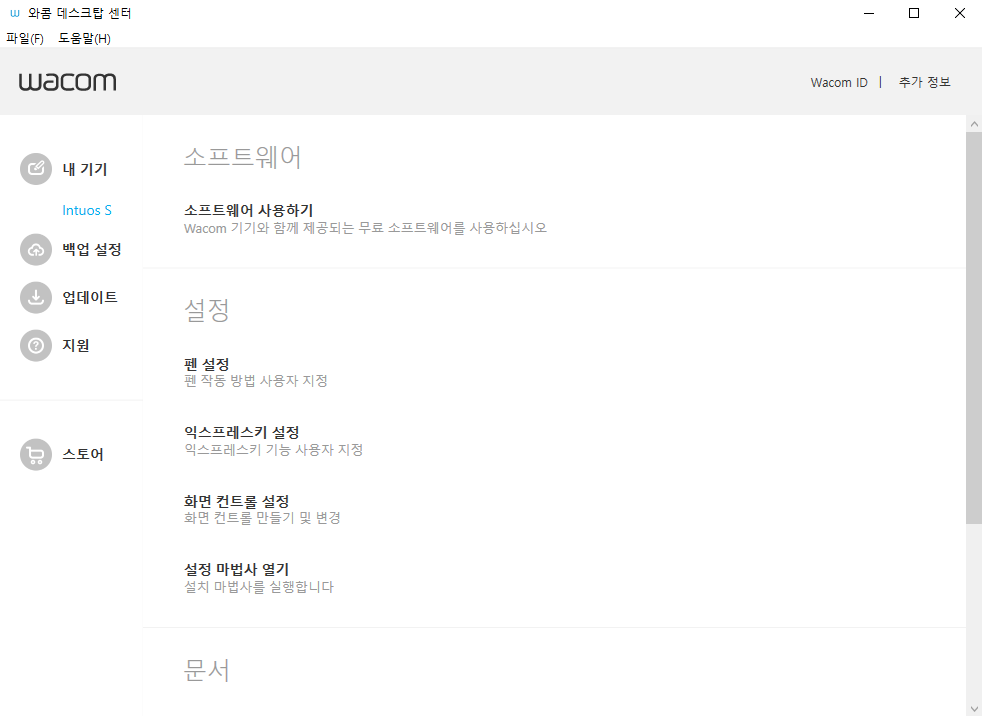
Task: Launch 설정 마법사 열기 wizard
Action: click(x=237, y=569)
